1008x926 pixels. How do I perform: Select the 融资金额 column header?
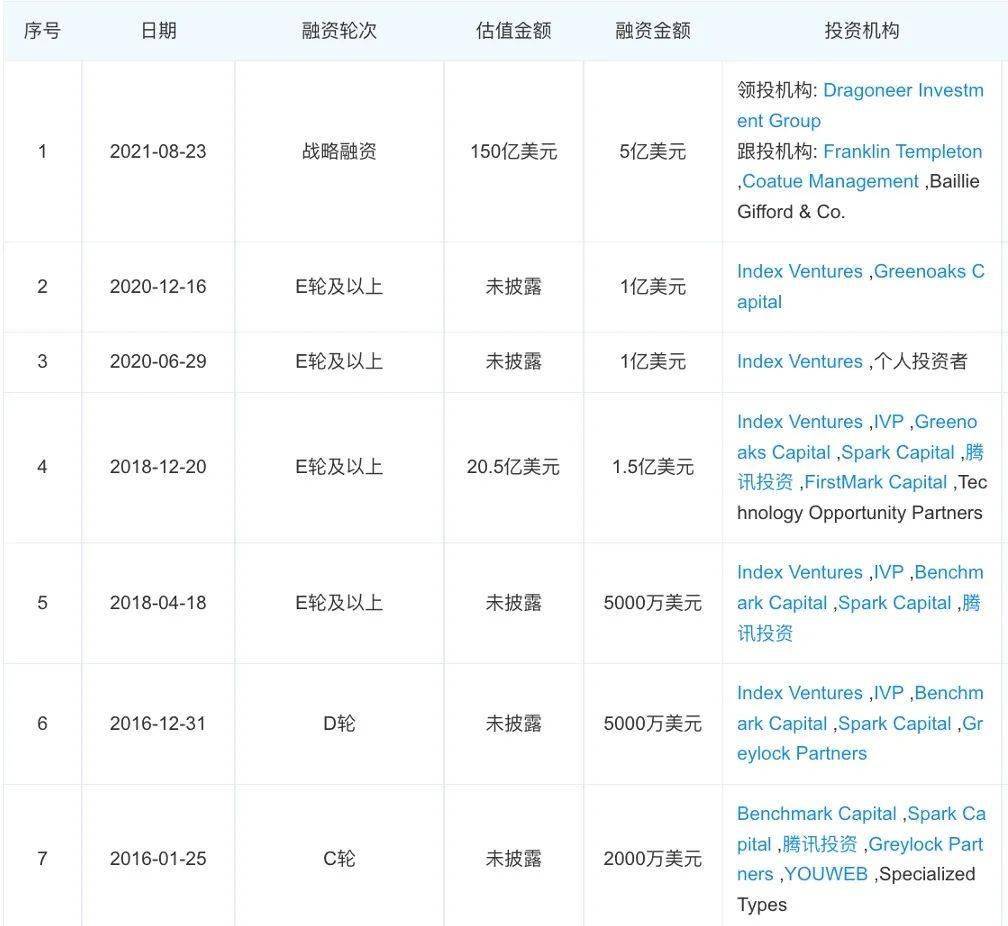click(652, 30)
